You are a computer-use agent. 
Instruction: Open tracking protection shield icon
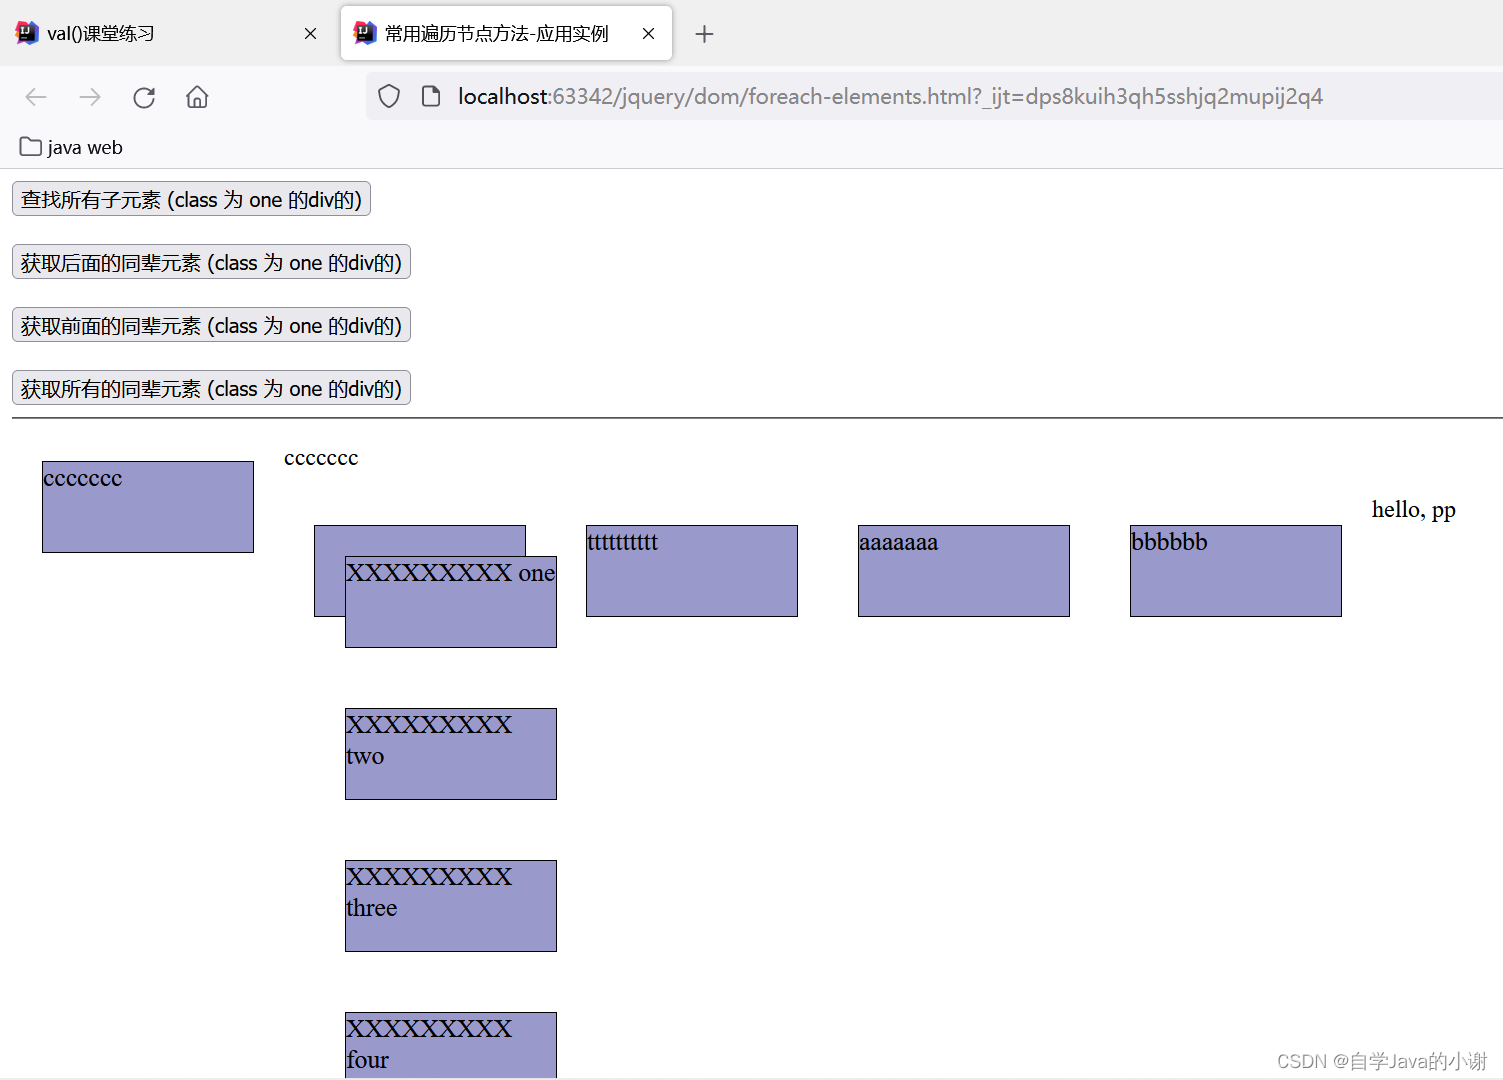[x=389, y=96]
